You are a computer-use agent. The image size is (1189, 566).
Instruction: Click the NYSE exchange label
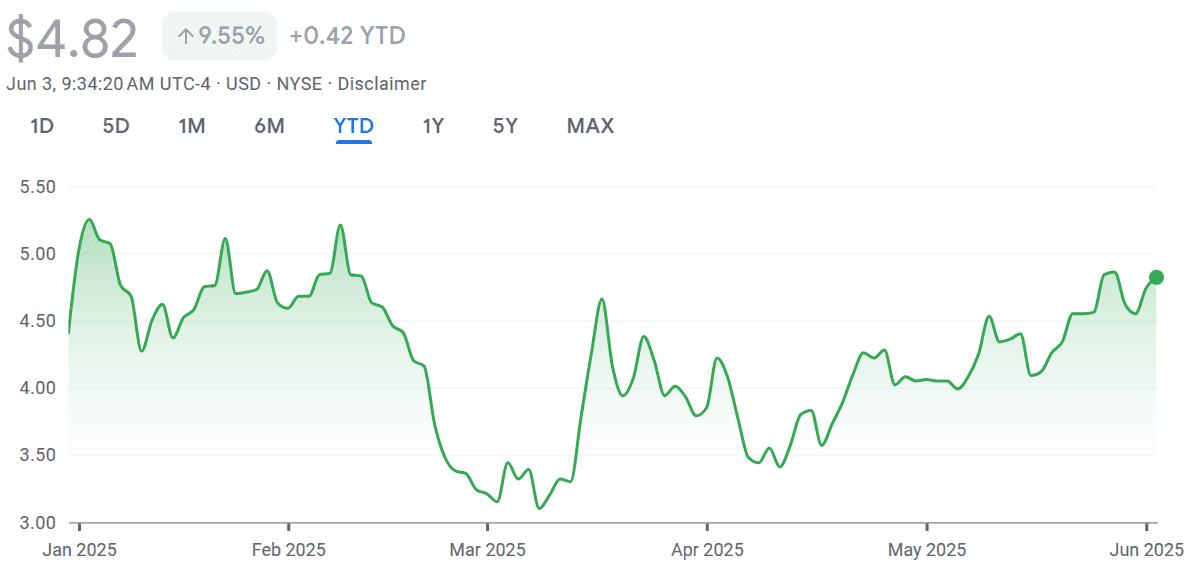299,84
